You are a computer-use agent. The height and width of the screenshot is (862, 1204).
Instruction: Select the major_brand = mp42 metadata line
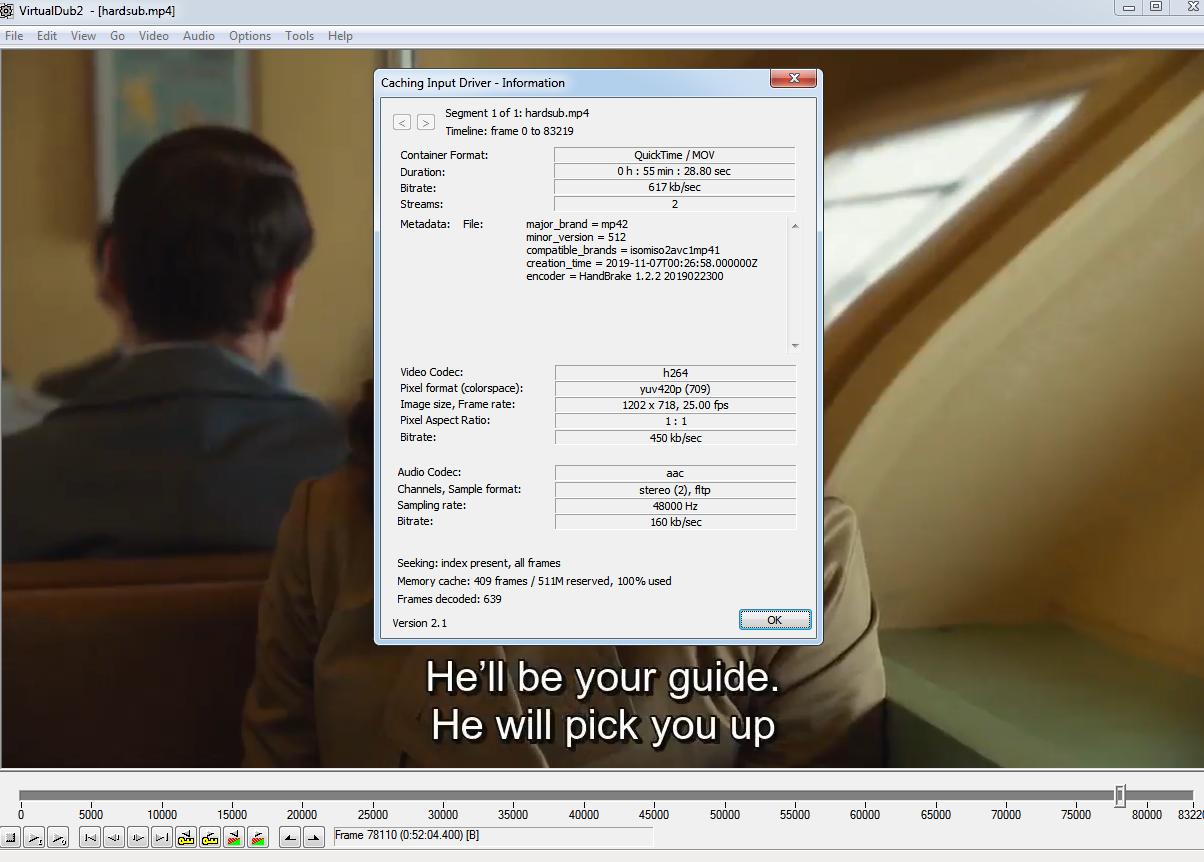point(577,224)
